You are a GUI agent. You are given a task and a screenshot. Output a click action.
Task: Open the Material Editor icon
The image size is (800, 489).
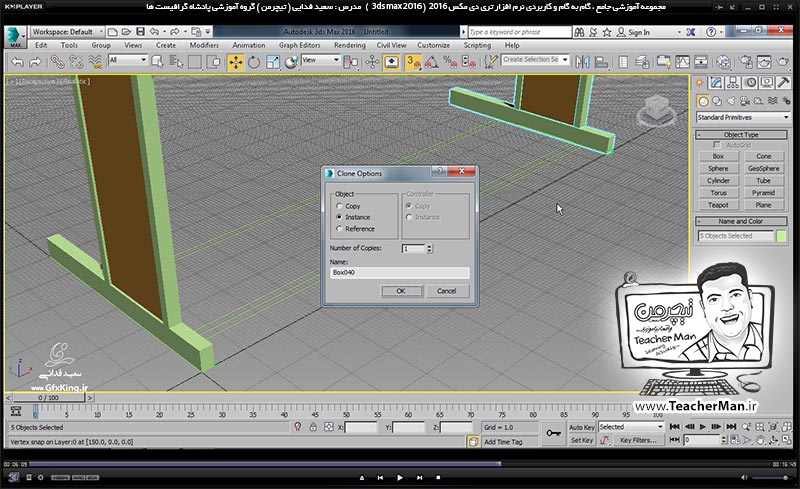[723, 62]
